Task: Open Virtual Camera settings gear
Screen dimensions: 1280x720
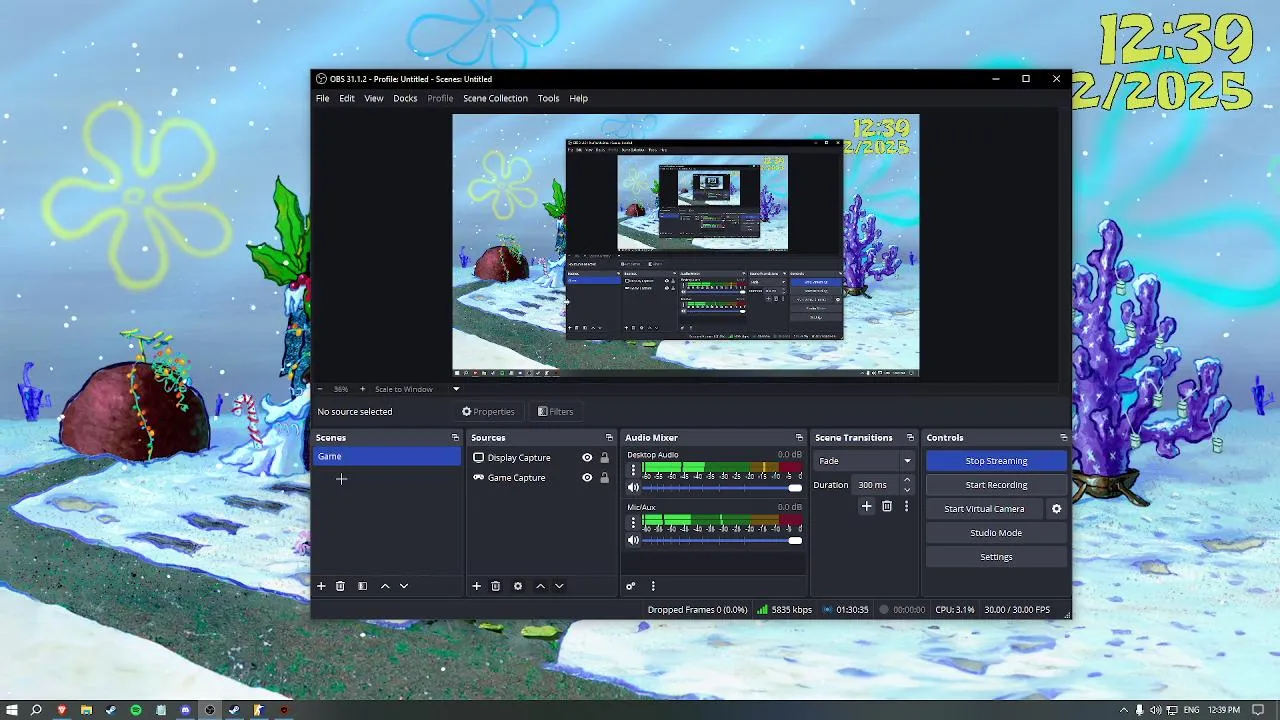Action: tap(1056, 509)
